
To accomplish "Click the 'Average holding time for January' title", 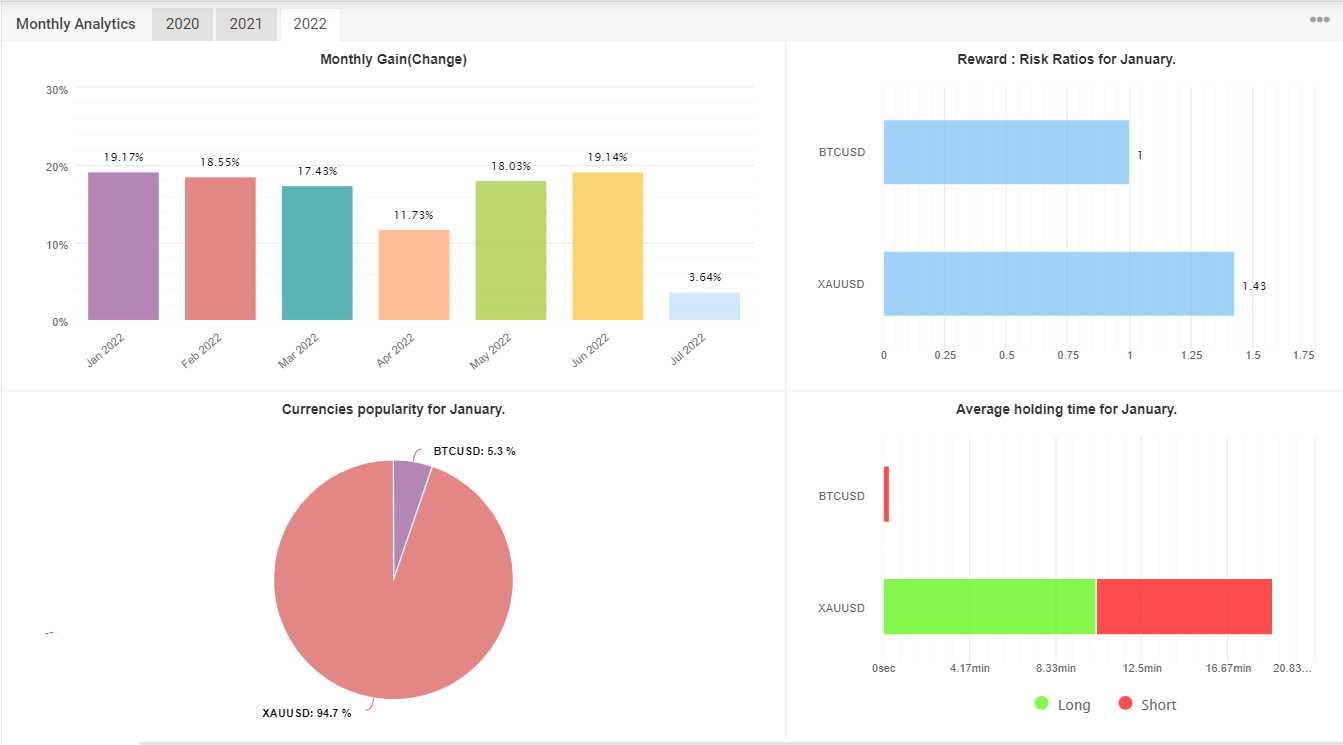I will point(1066,409).
